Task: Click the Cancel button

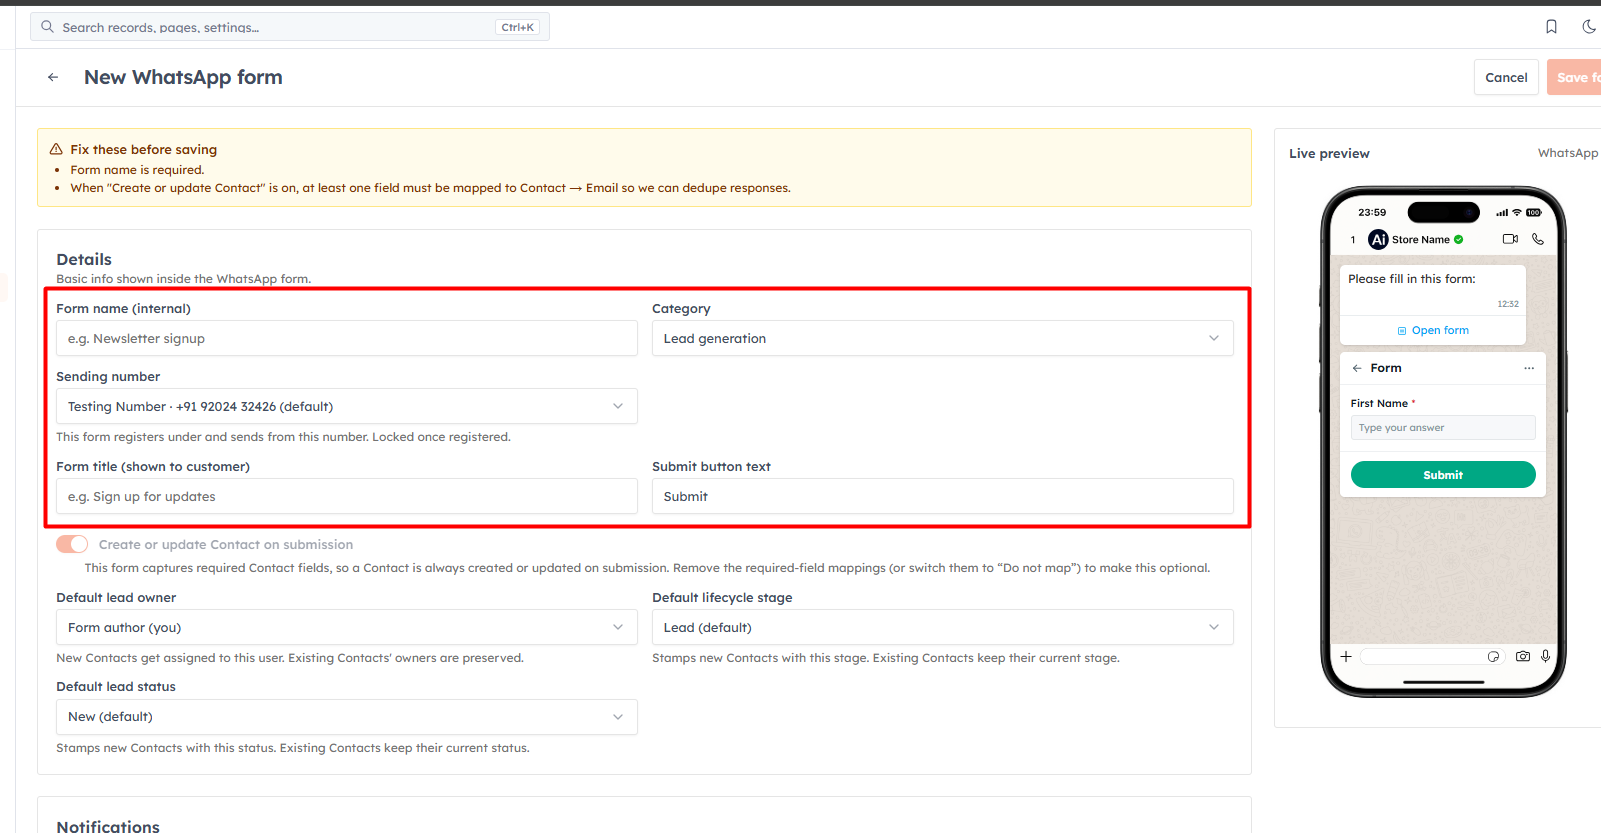Action: point(1506,77)
